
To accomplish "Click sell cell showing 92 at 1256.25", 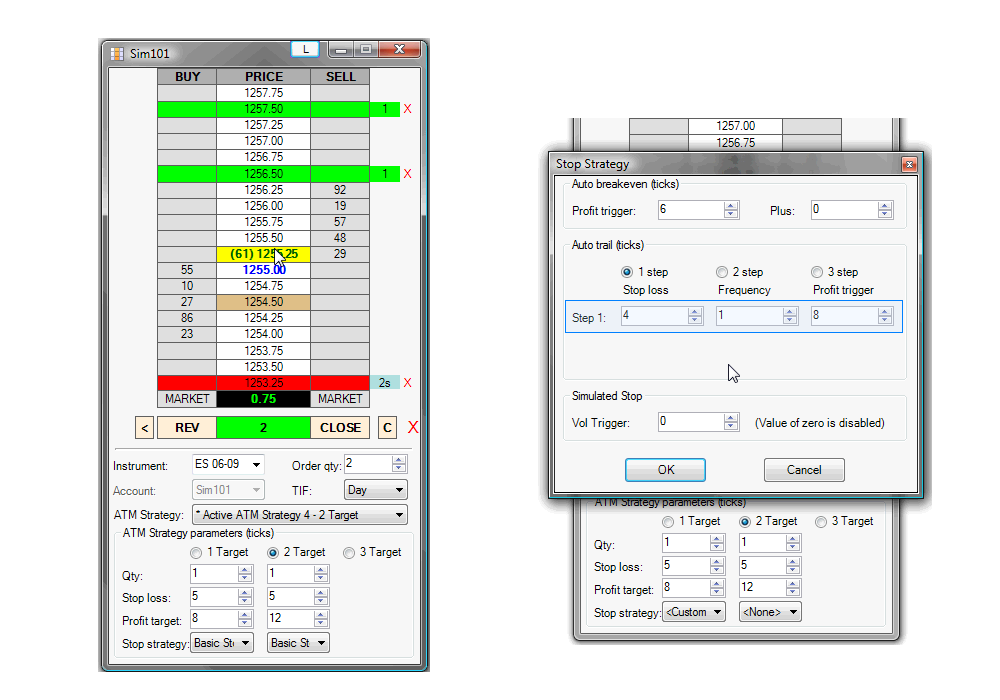I will coord(340,189).
